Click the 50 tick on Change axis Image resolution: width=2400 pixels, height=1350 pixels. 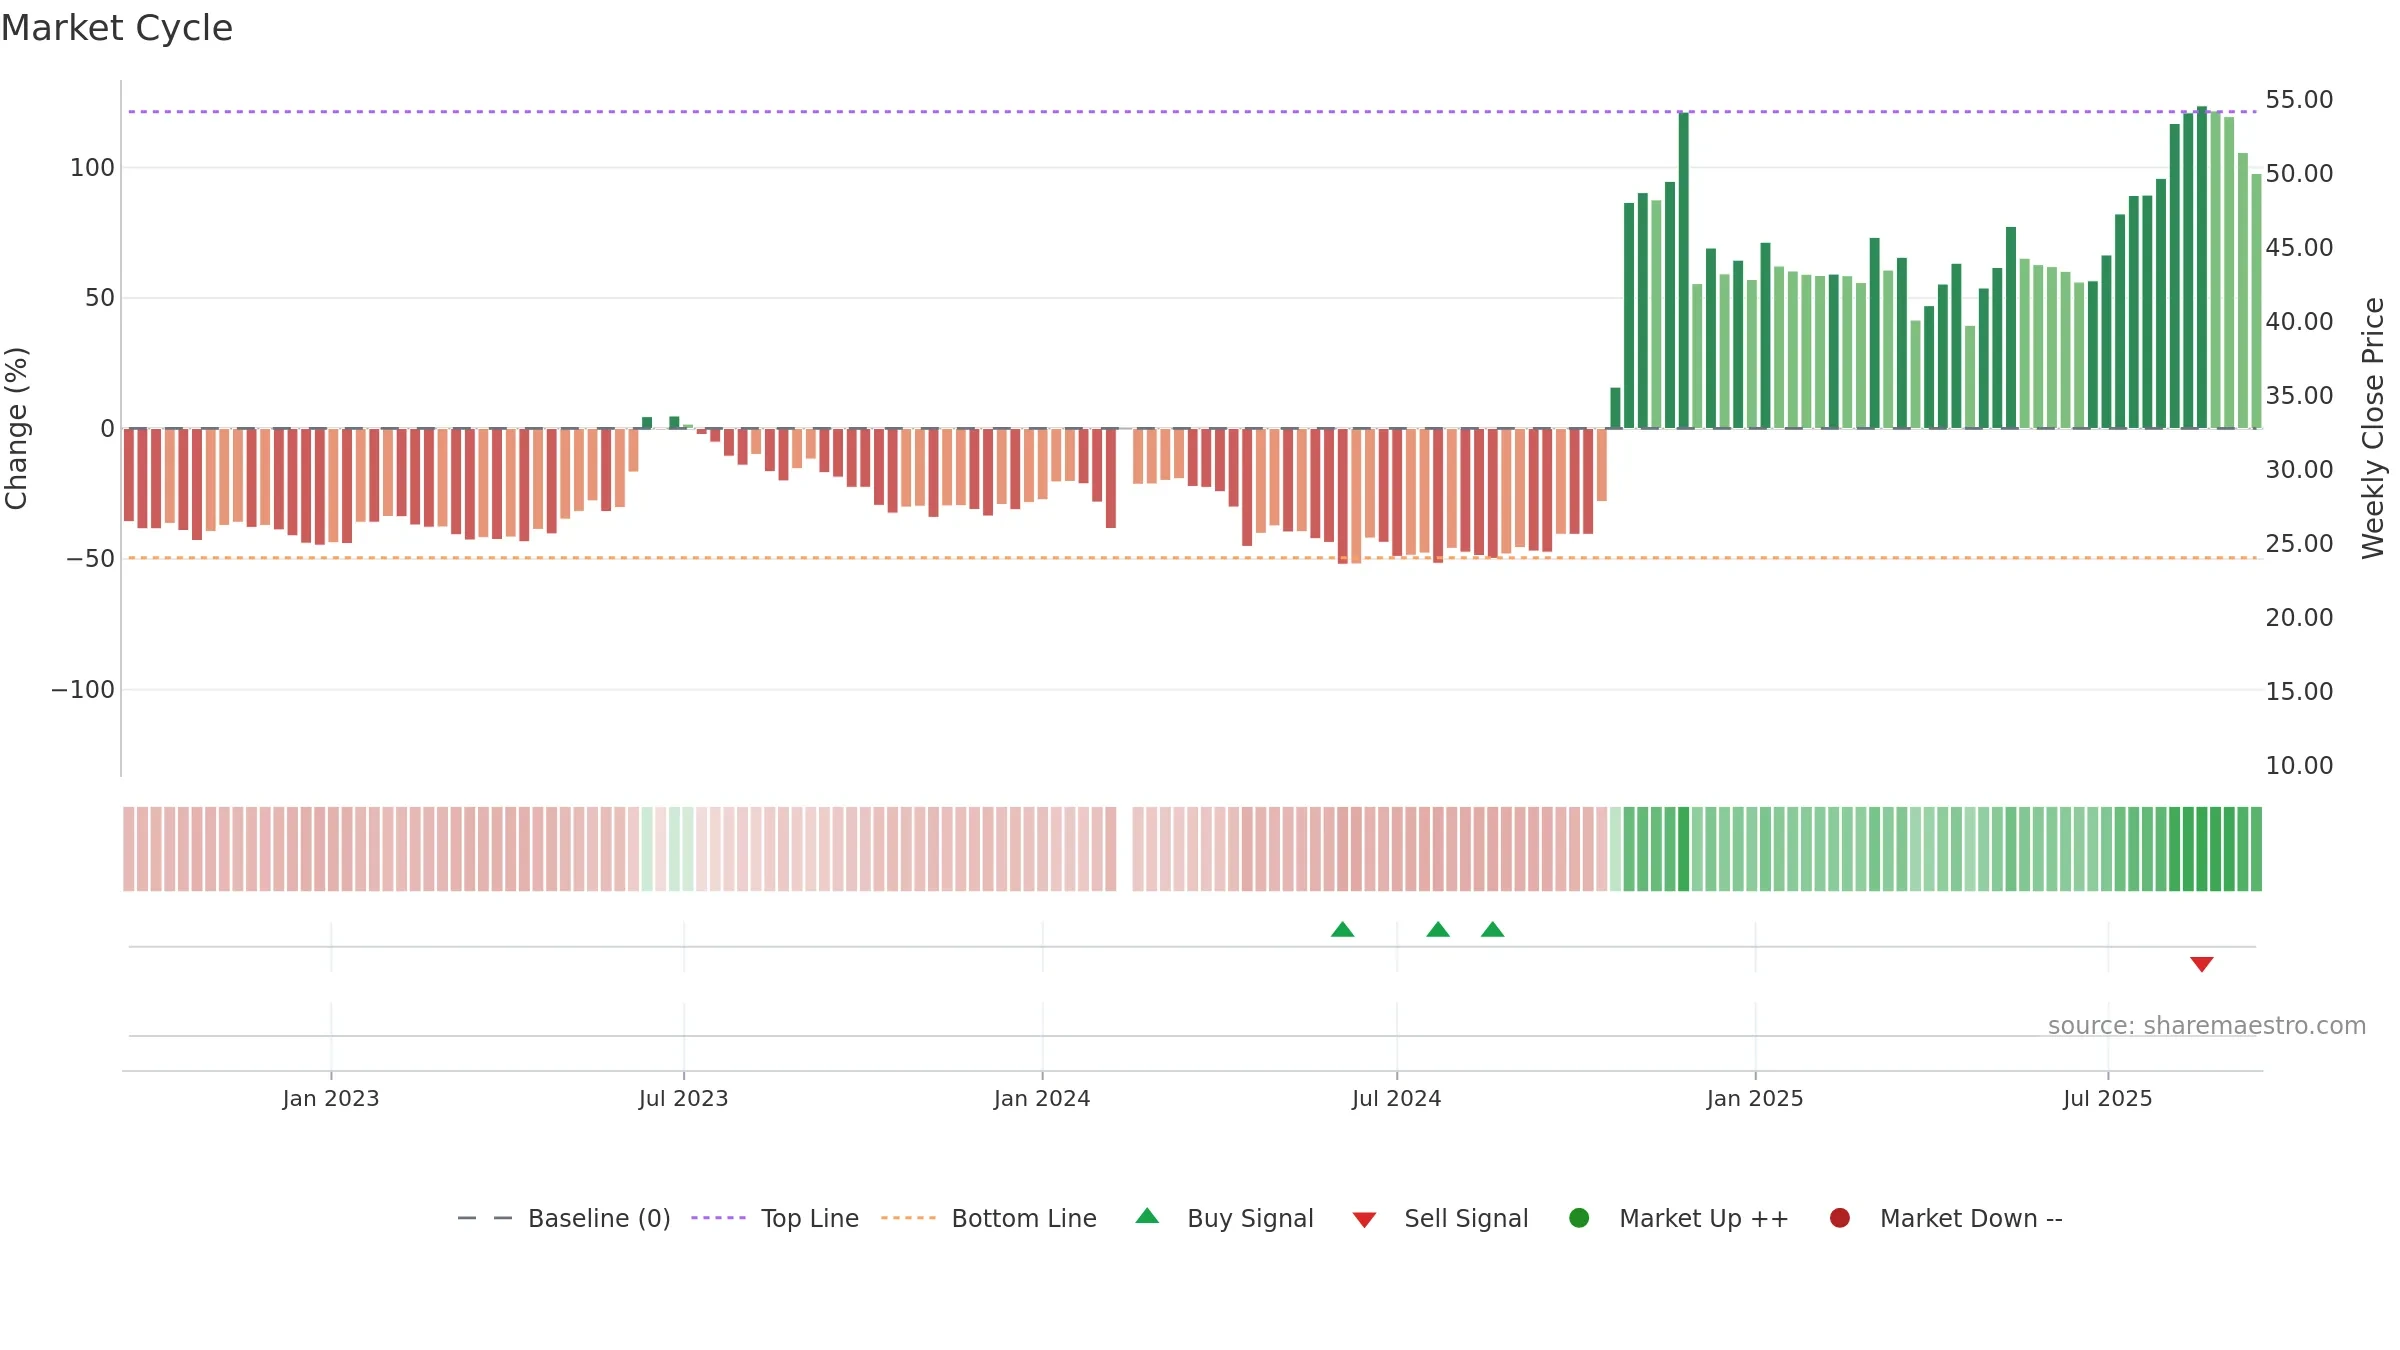[100, 298]
